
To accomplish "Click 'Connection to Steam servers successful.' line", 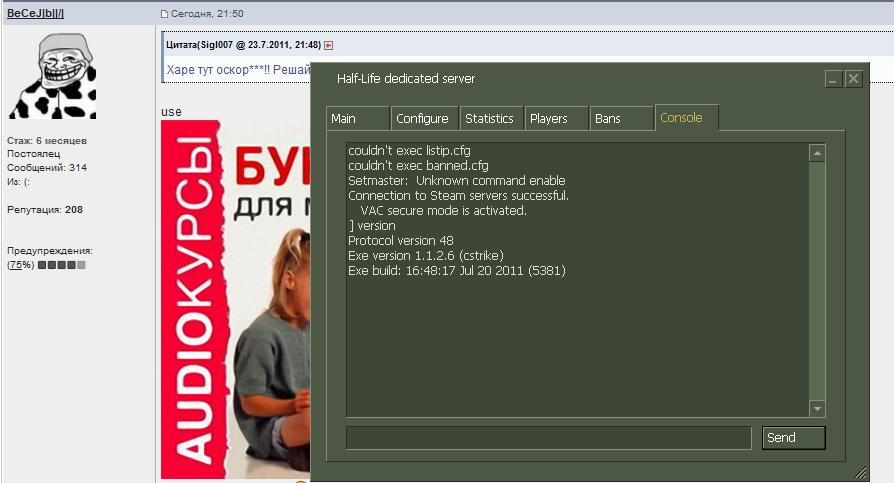I will point(458,196).
